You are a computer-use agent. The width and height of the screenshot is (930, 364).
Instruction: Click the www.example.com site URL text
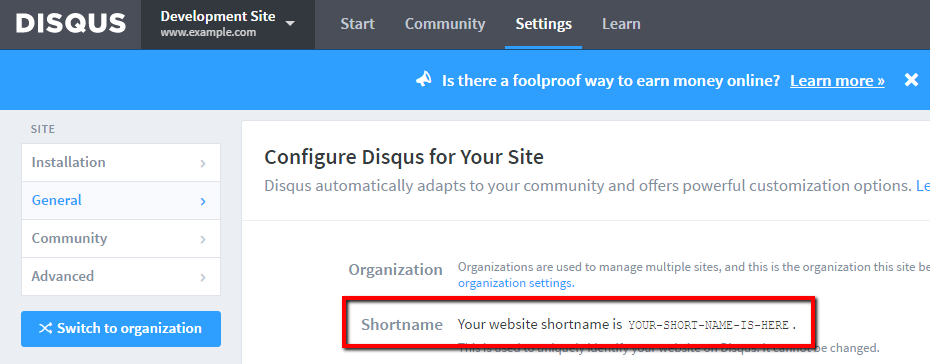pyautogui.click(x=208, y=33)
